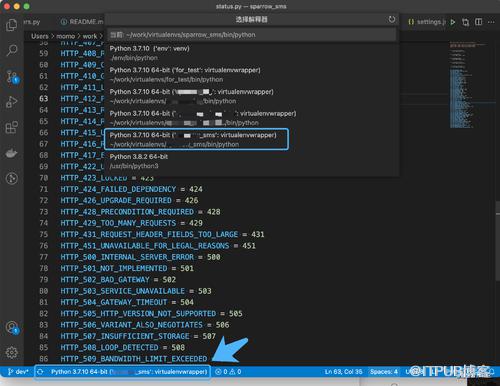Click work in the breadcrumb path
This screenshot has height=386, width=500.
90,36
